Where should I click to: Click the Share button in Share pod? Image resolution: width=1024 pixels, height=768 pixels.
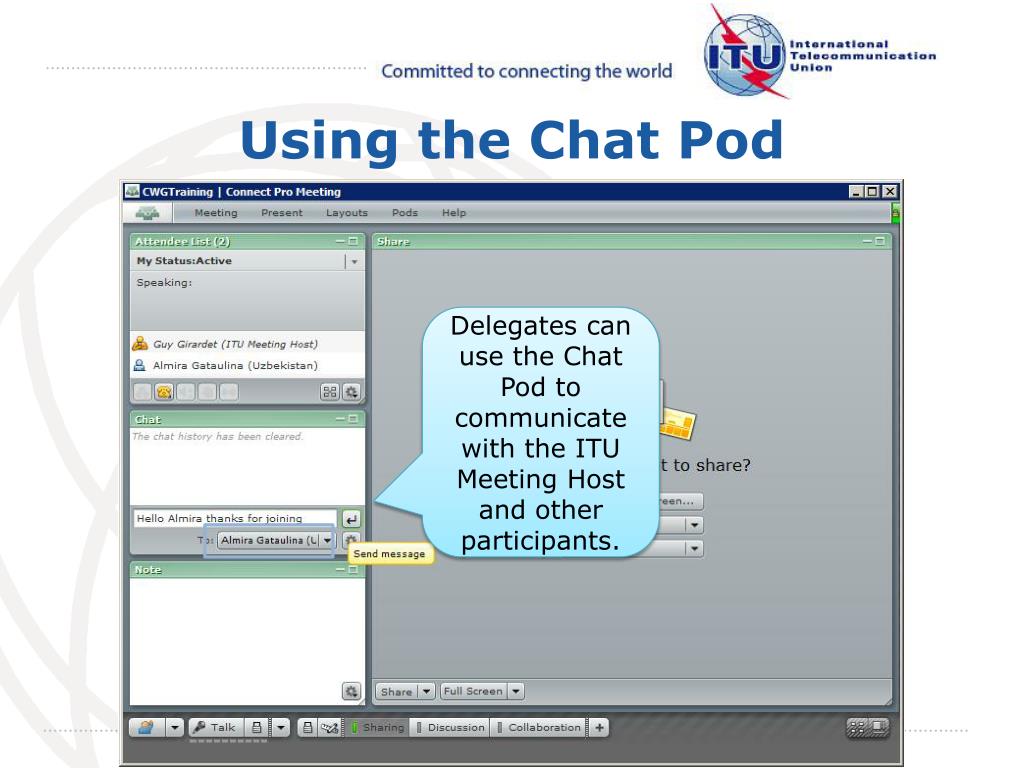click(396, 691)
